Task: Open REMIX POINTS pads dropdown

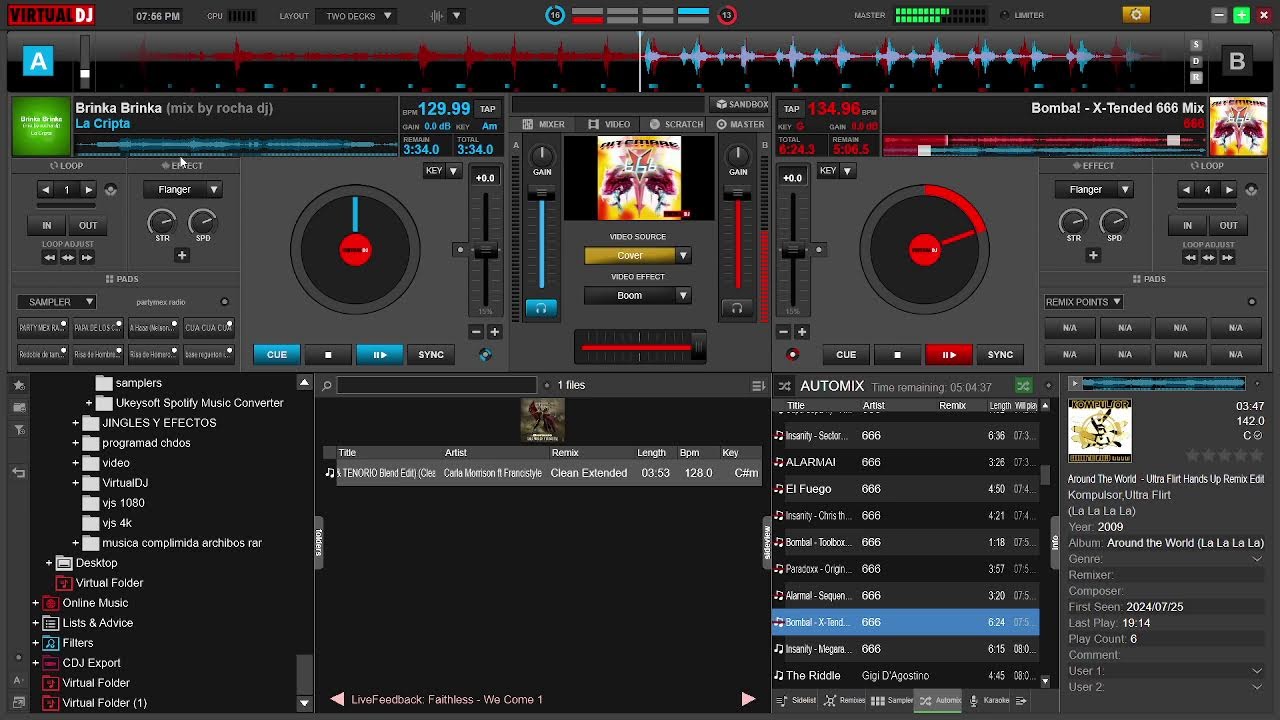Action: (1084, 301)
